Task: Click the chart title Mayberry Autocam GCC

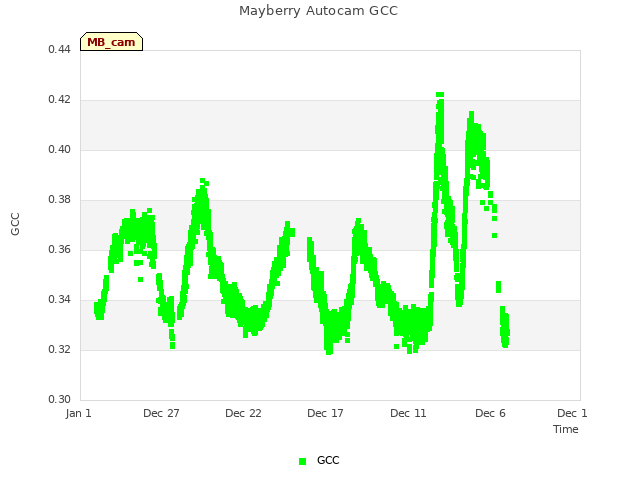Action: click(x=318, y=11)
